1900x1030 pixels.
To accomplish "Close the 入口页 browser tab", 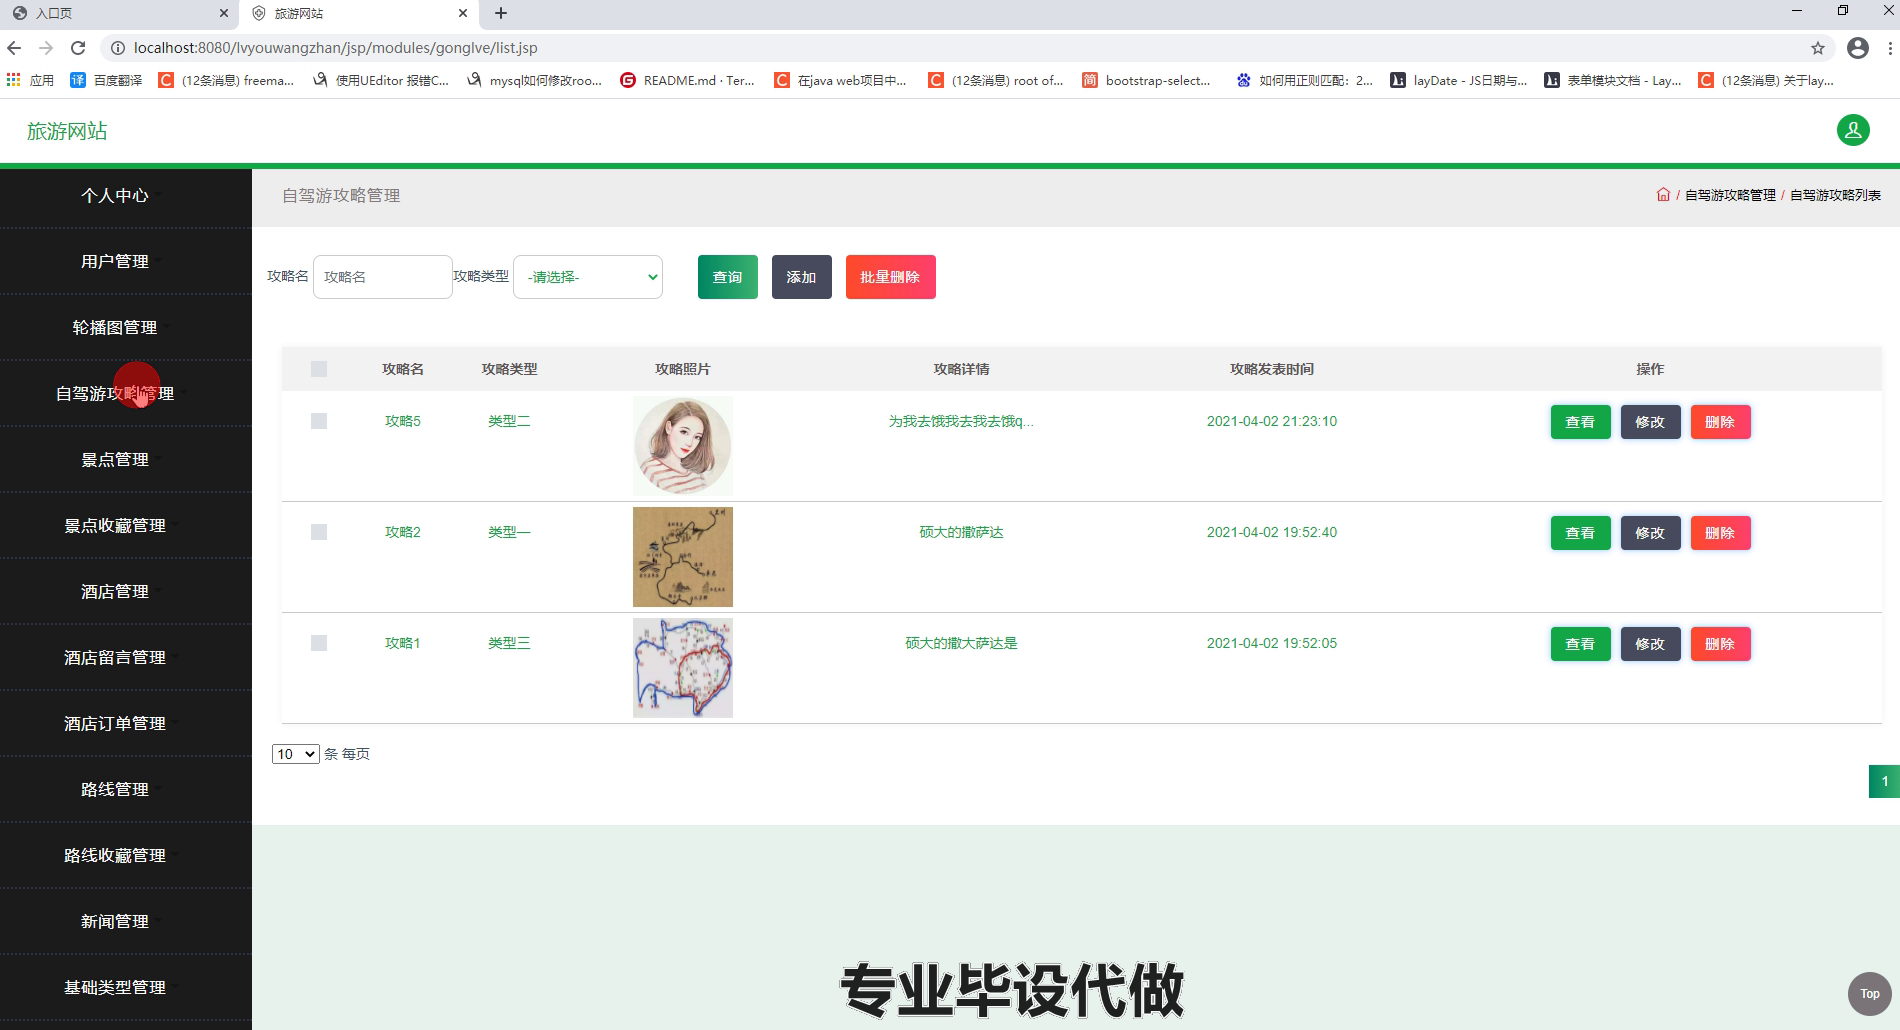I will (224, 13).
